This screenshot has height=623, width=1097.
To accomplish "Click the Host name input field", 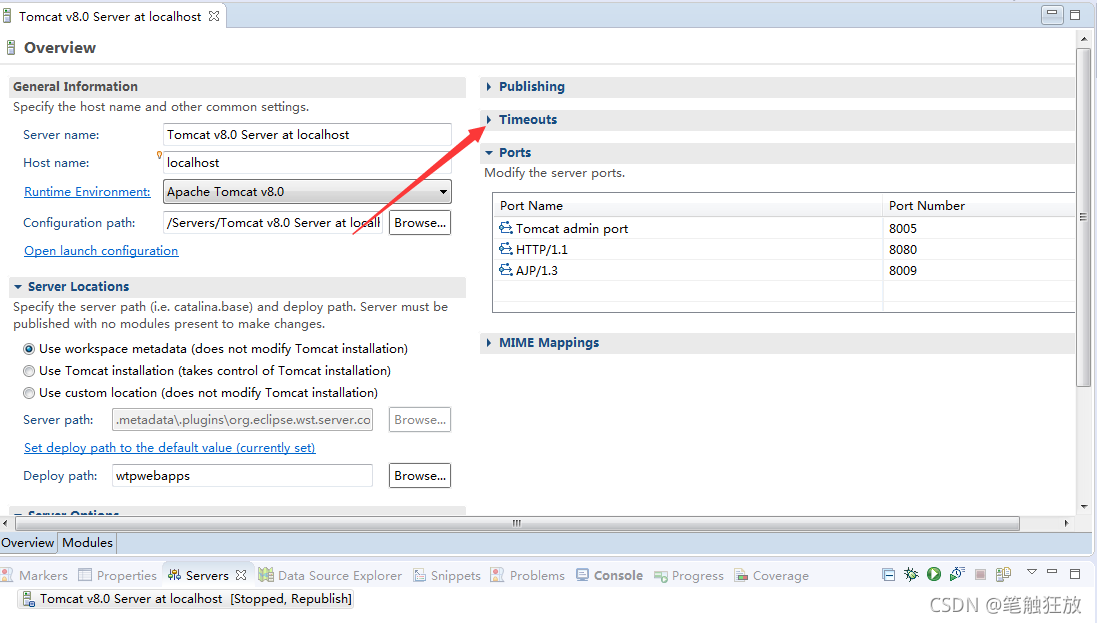I will point(307,162).
